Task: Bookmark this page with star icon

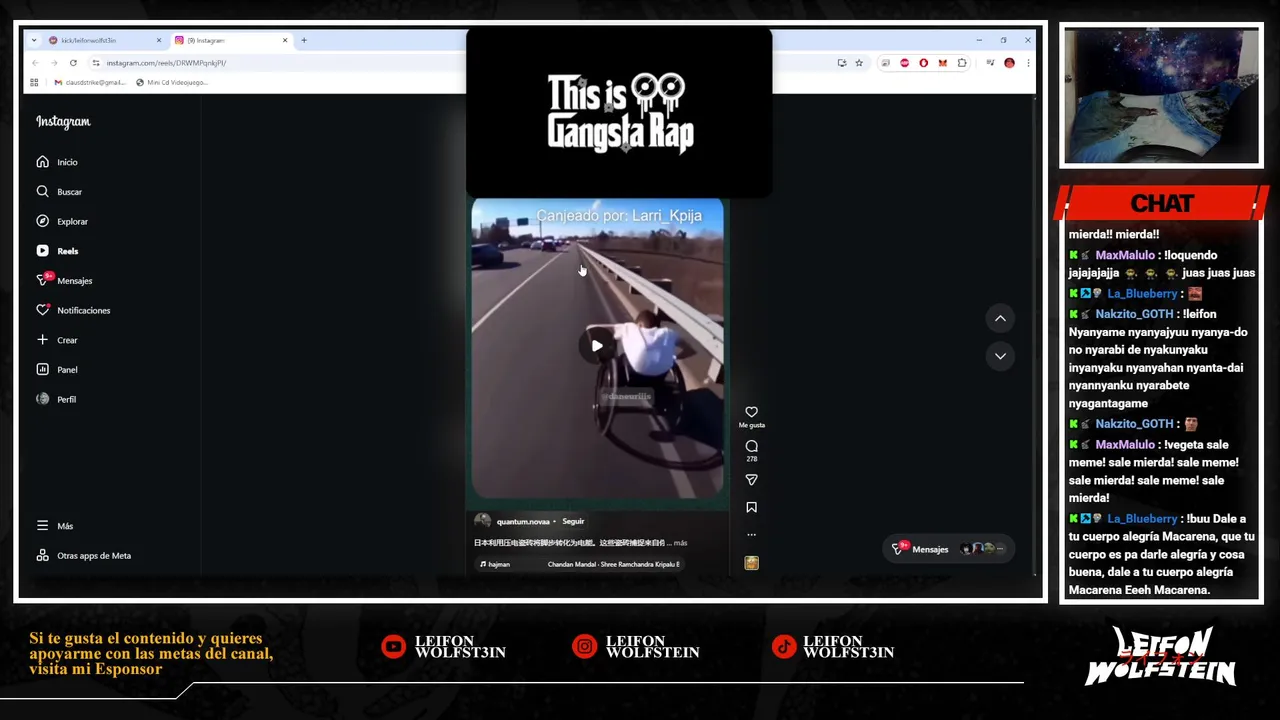Action: tap(858, 63)
